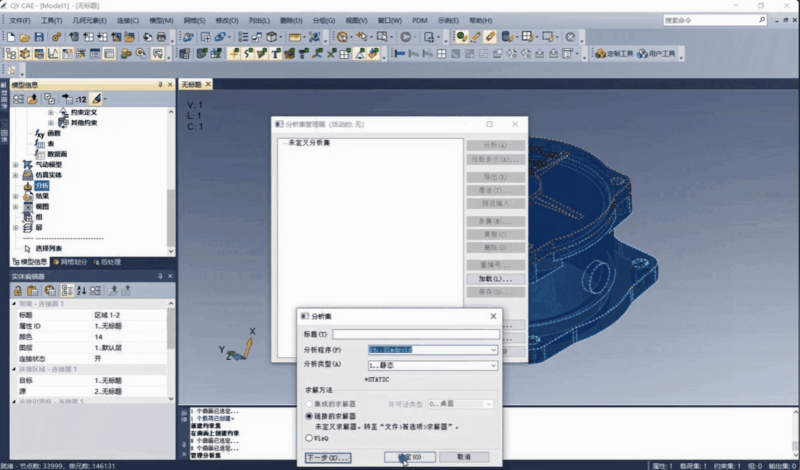Click the Print icon in top toolbar

(x=161, y=37)
